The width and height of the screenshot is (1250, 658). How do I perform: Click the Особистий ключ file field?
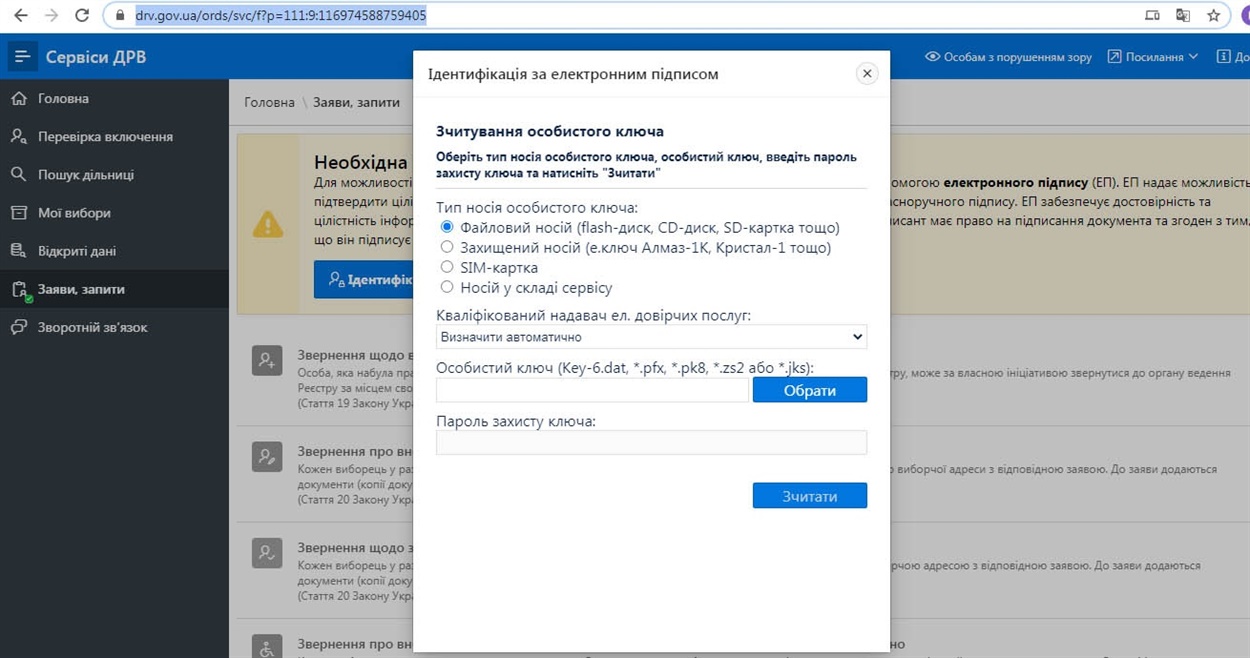click(592, 390)
